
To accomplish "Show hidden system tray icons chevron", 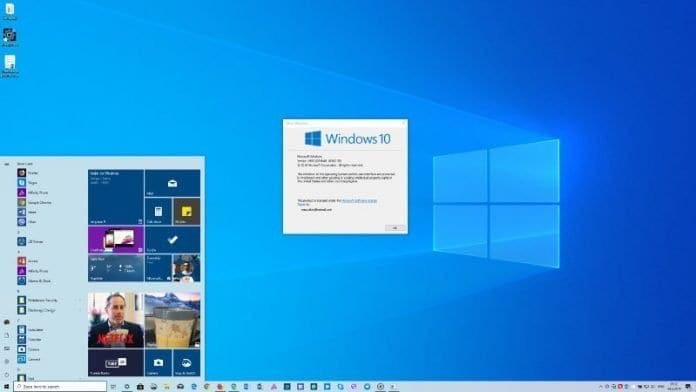I will [601, 387].
